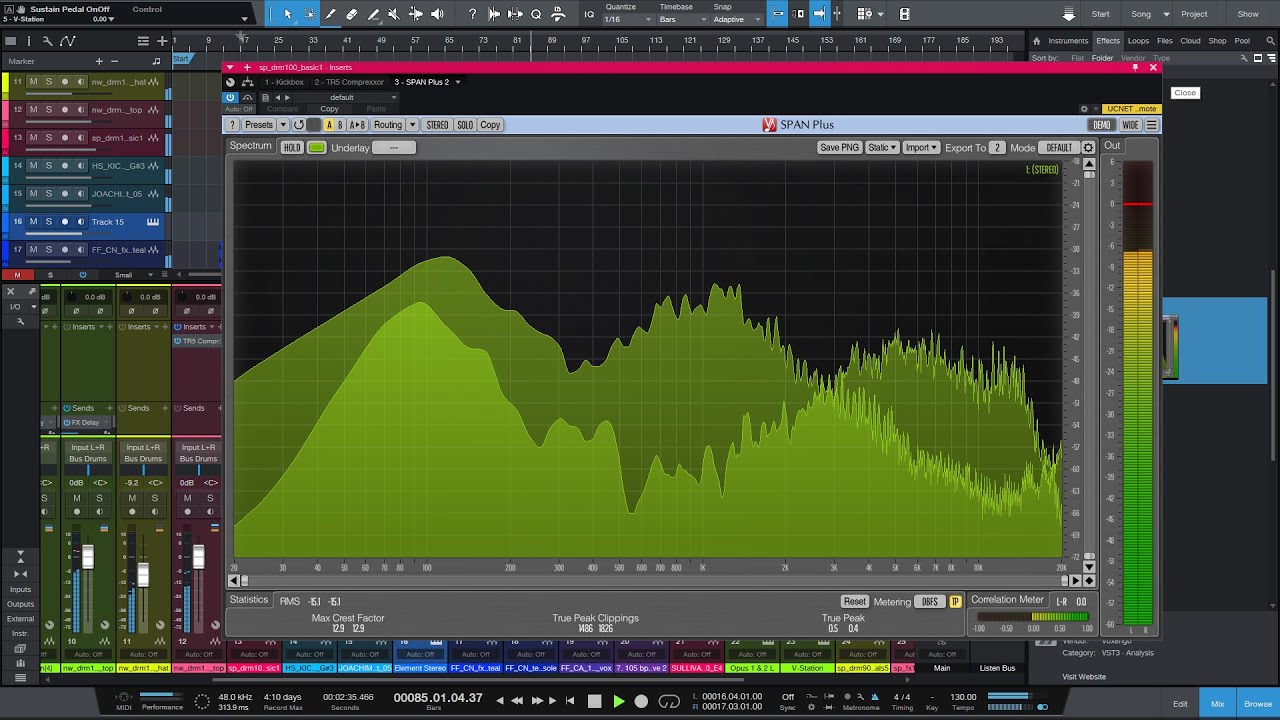Solo track 11 nw_drm1 hat
The image size is (1280, 720).
[x=48, y=81]
